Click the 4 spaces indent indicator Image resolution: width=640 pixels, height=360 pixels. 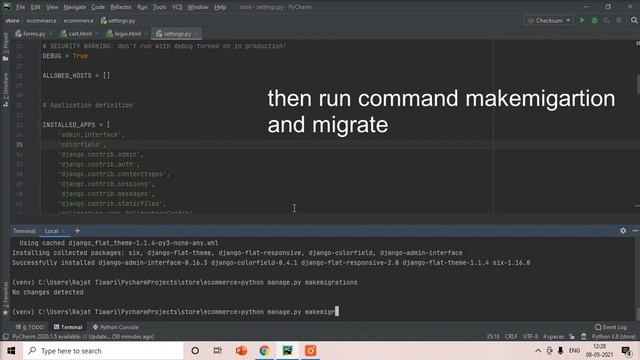click(553, 337)
